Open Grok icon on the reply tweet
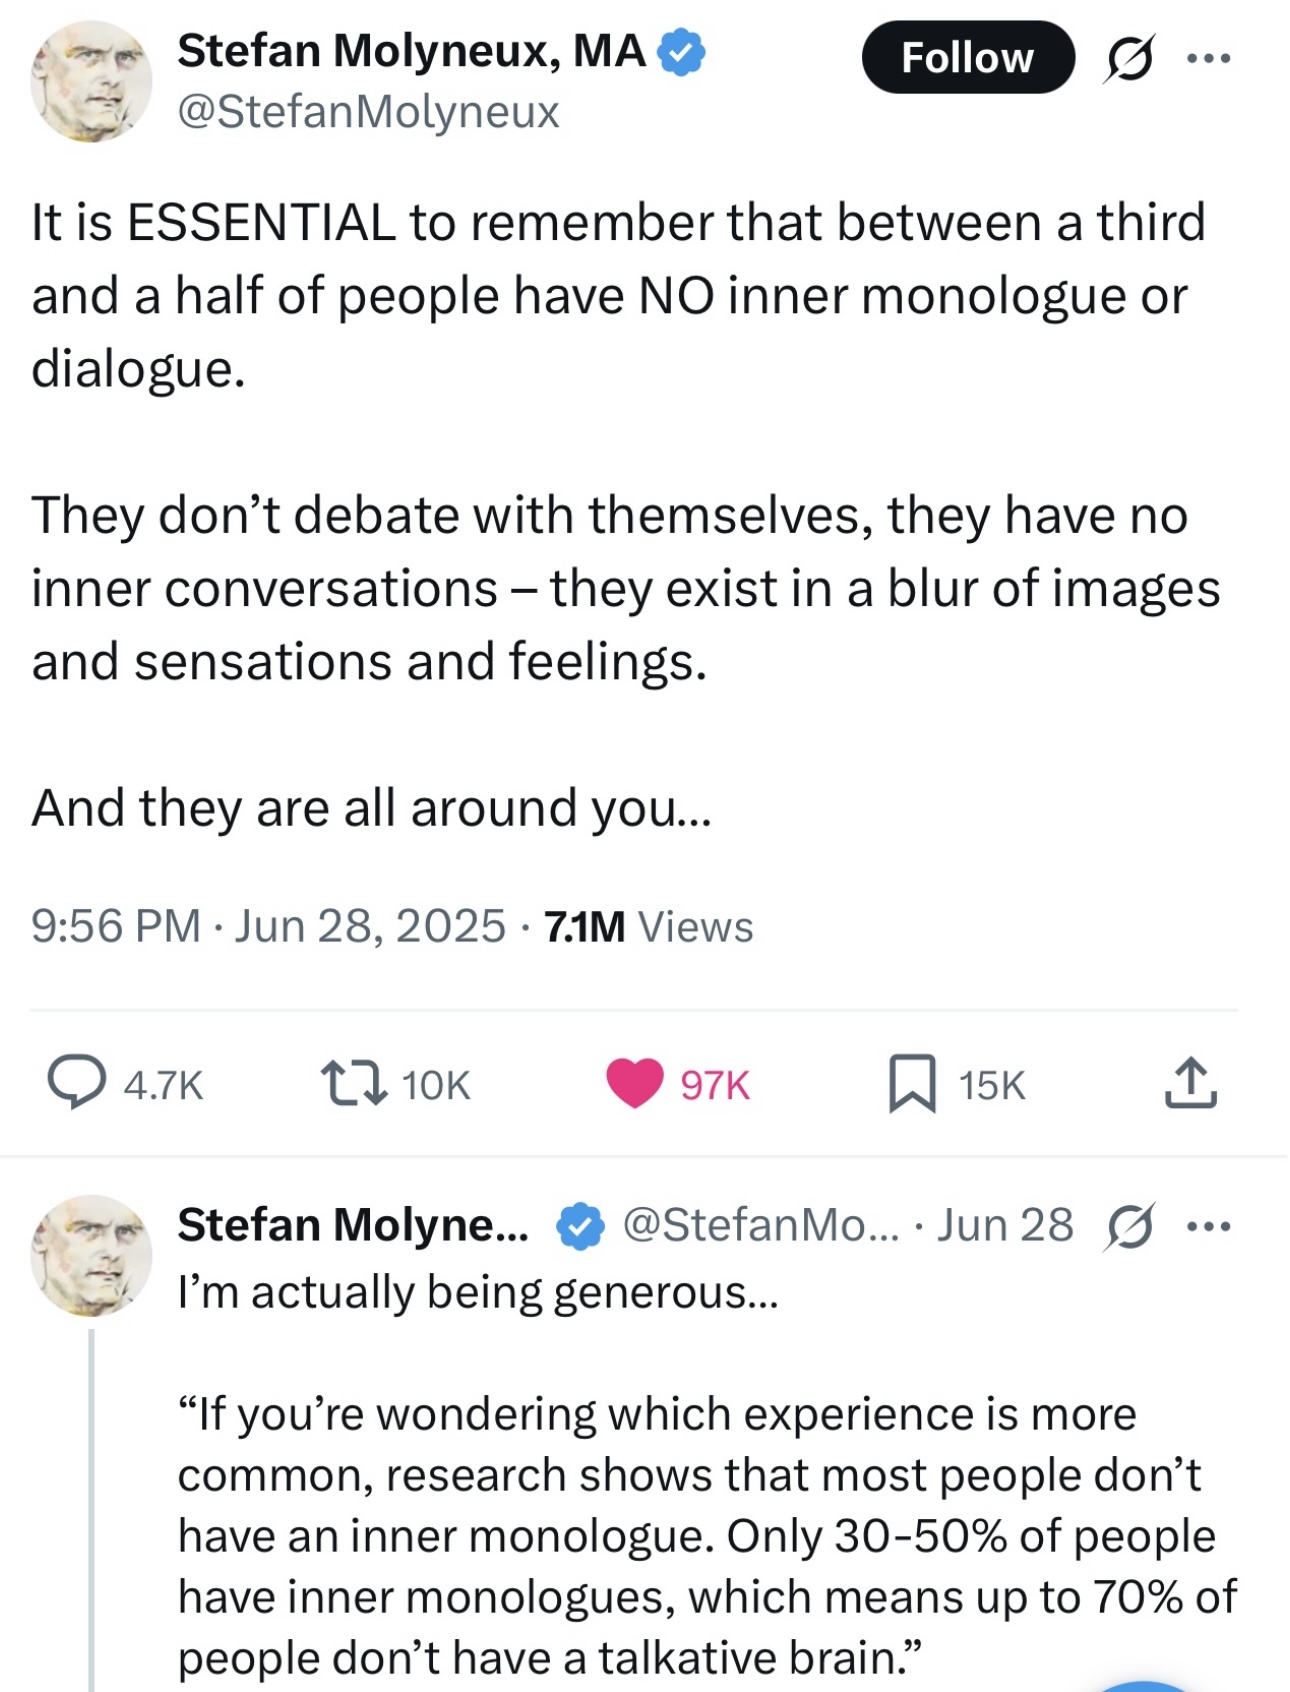This screenshot has height=1692, width=1290. click(1129, 1226)
